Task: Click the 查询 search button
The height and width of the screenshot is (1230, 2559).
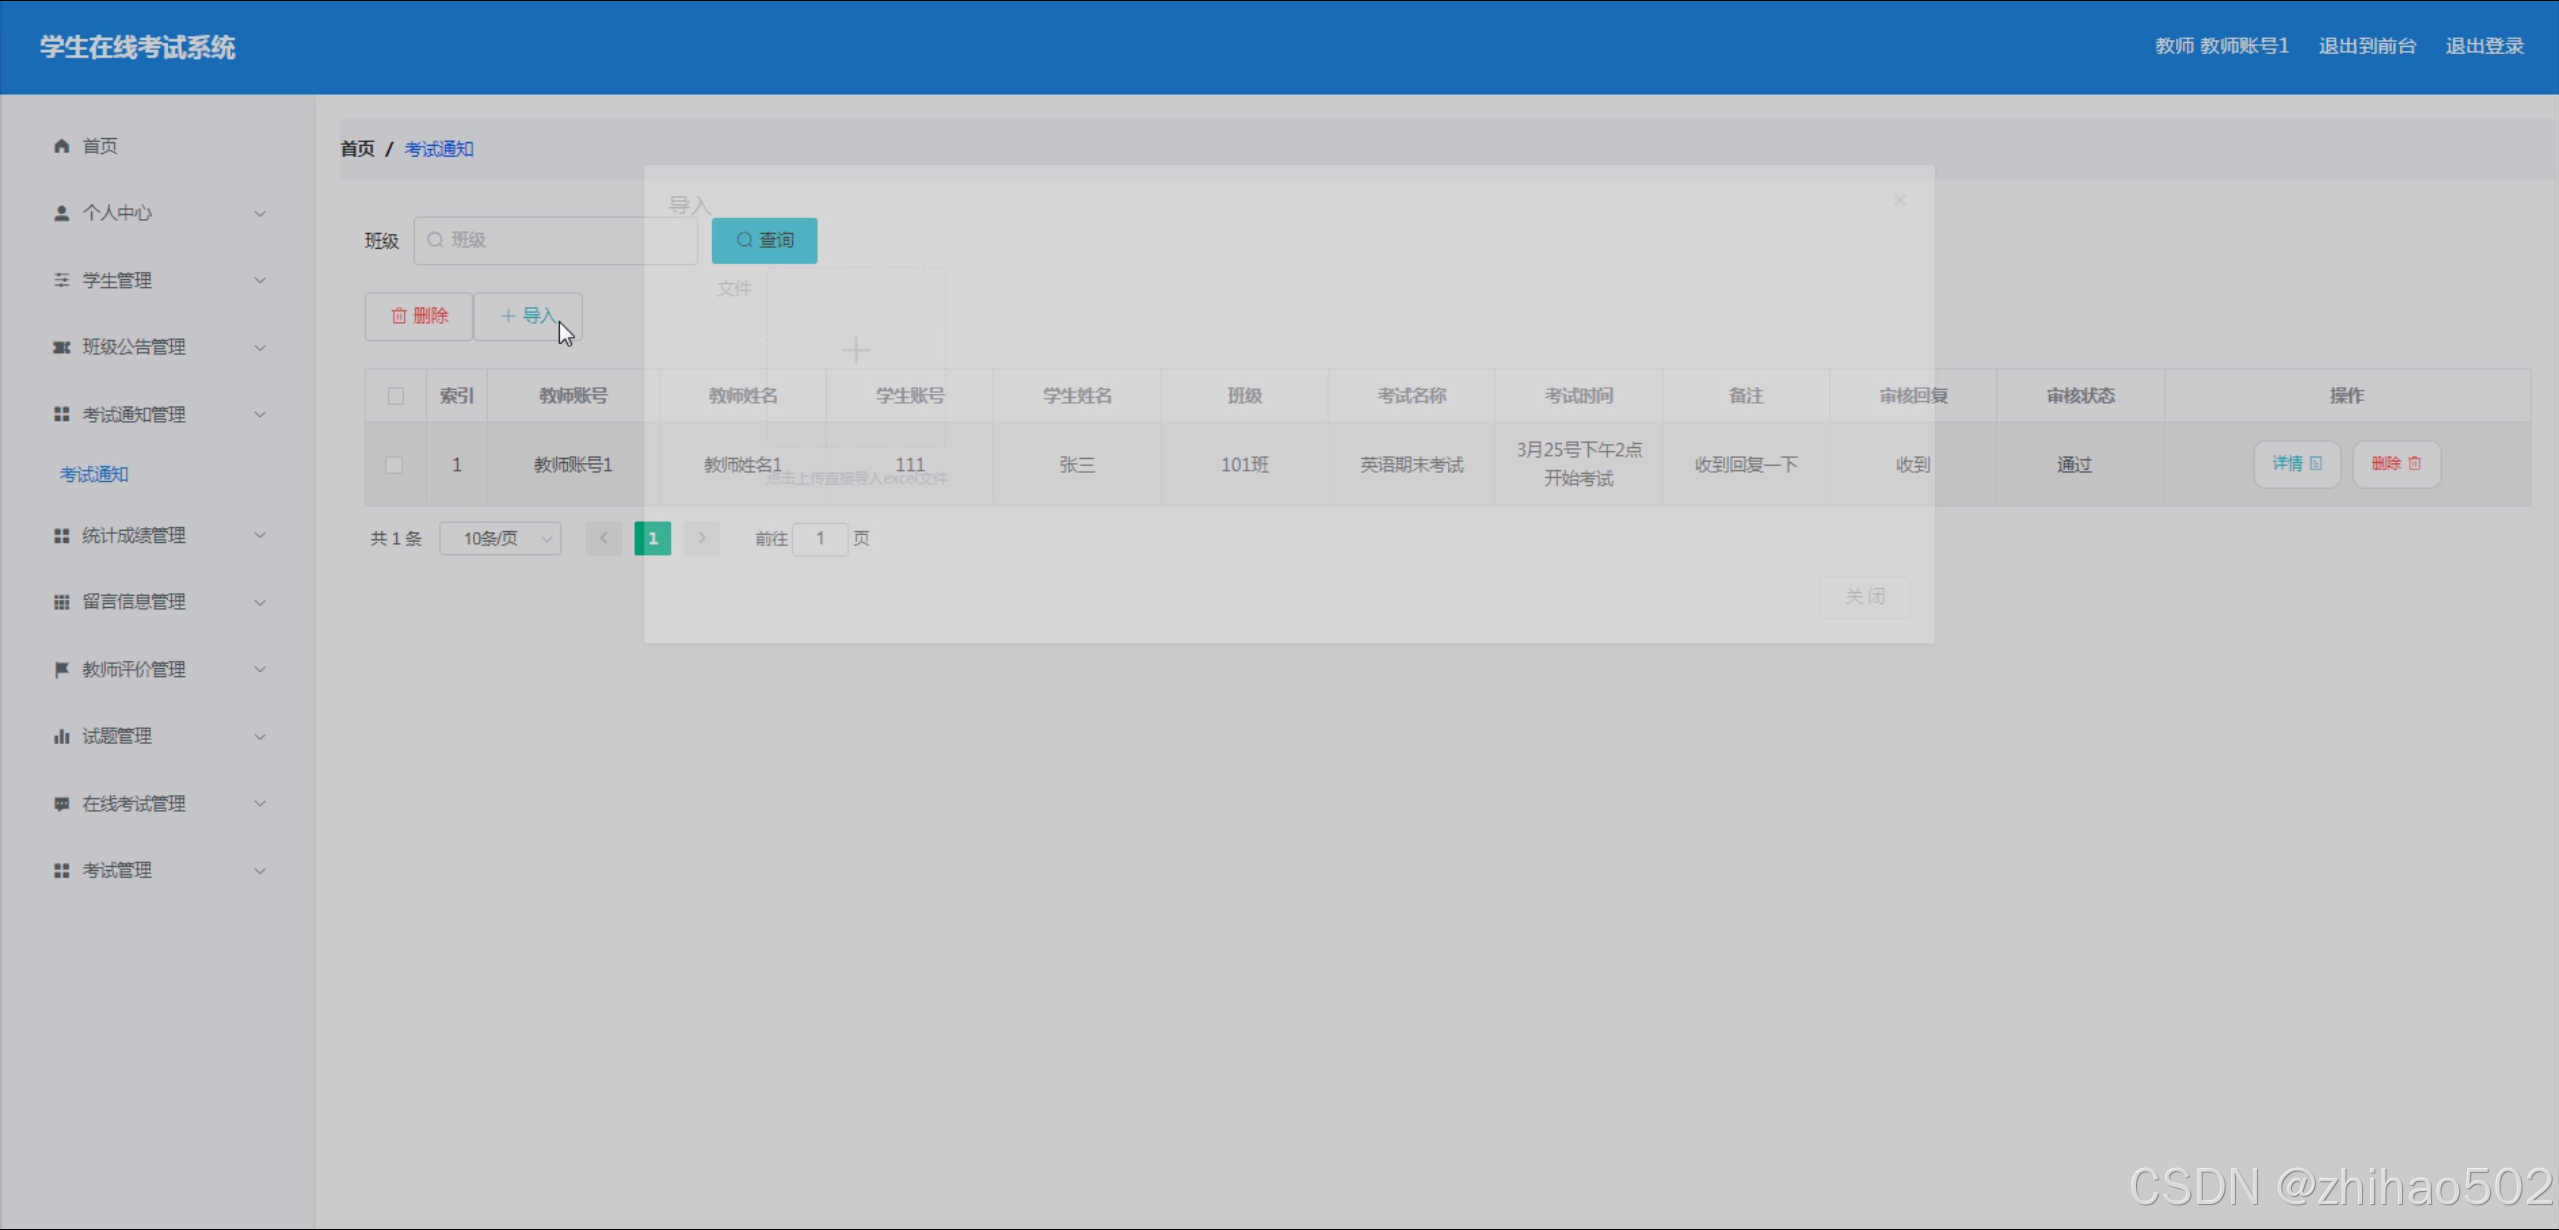Action: [x=764, y=240]
